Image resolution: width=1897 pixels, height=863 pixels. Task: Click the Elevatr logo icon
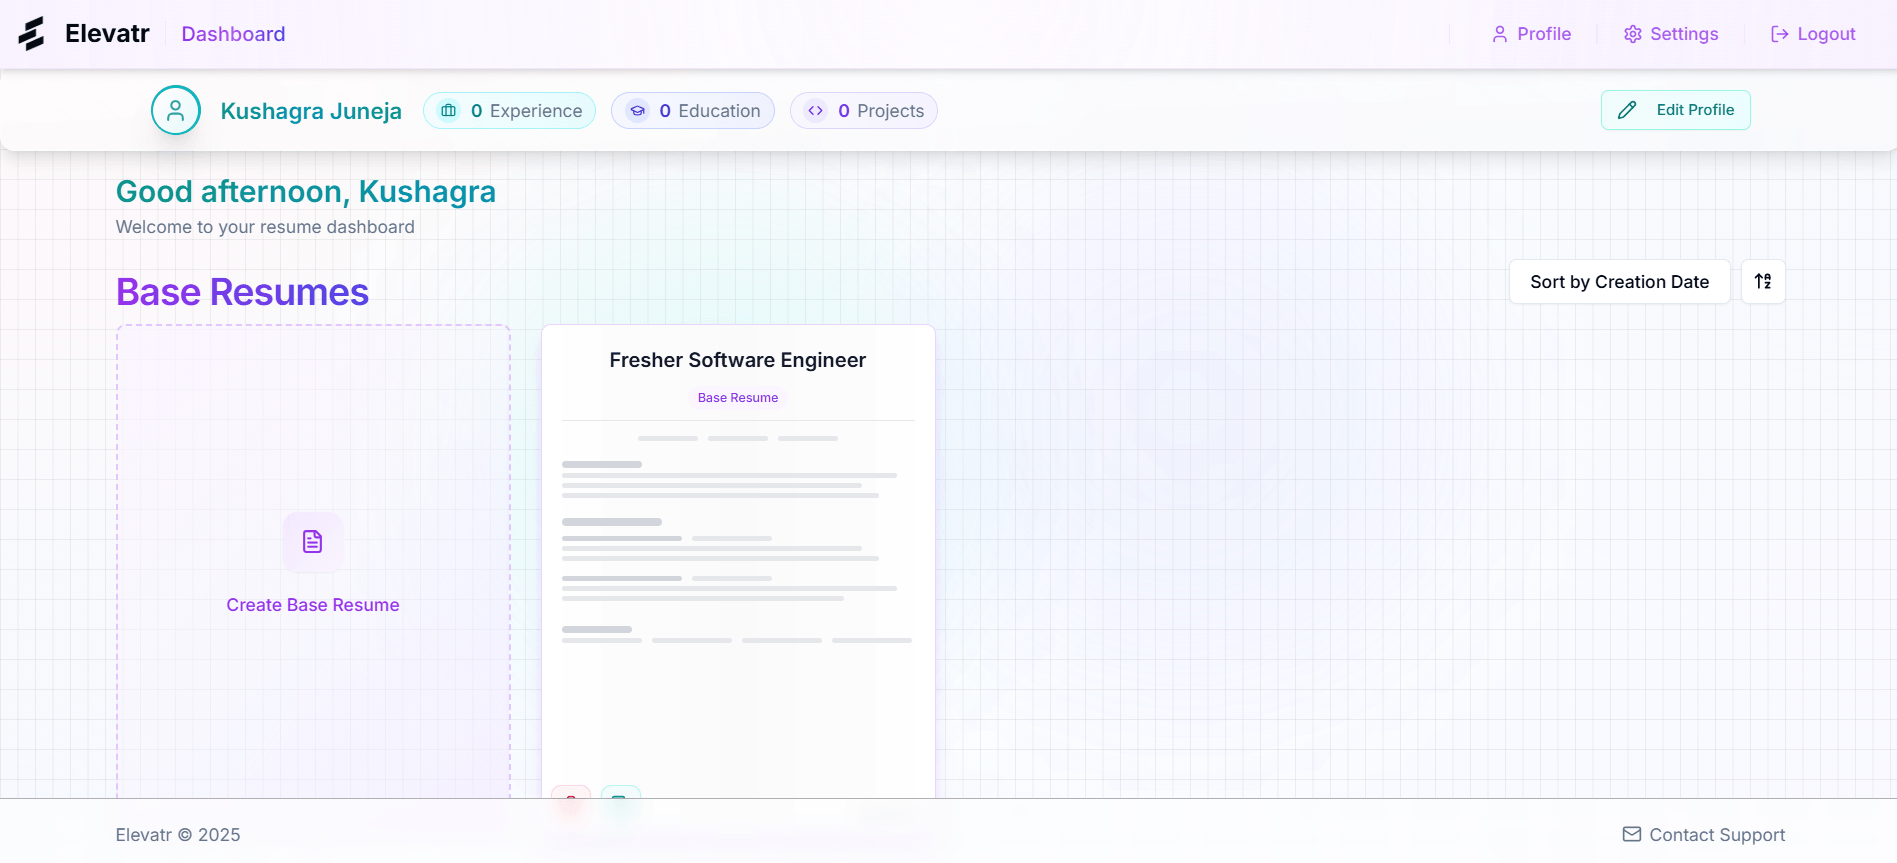click(31, 34)
